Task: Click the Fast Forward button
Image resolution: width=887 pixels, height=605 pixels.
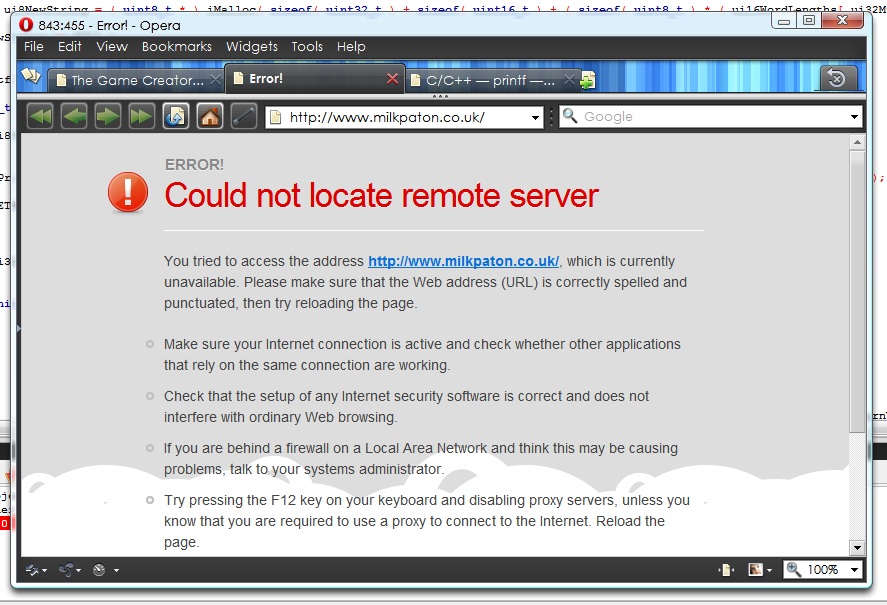Action: click(x=141, y=117)
